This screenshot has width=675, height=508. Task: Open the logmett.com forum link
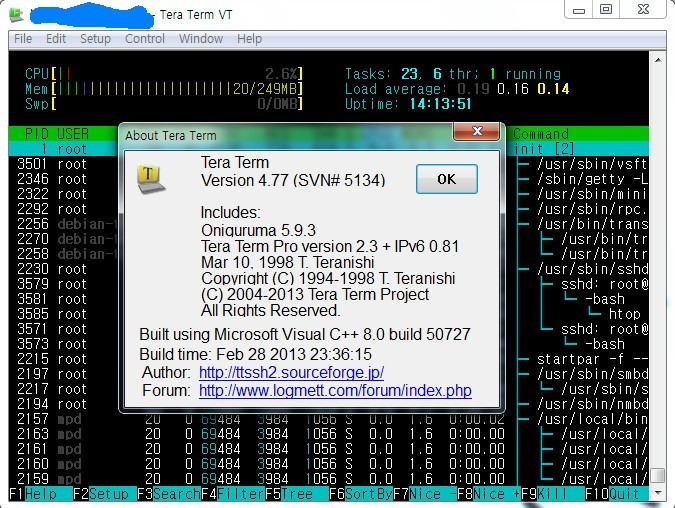tap(335, 390)
